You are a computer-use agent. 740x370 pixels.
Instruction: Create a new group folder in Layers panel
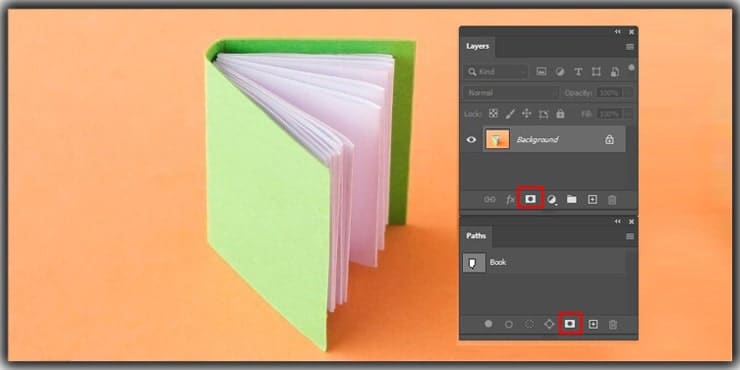(572, 200)
